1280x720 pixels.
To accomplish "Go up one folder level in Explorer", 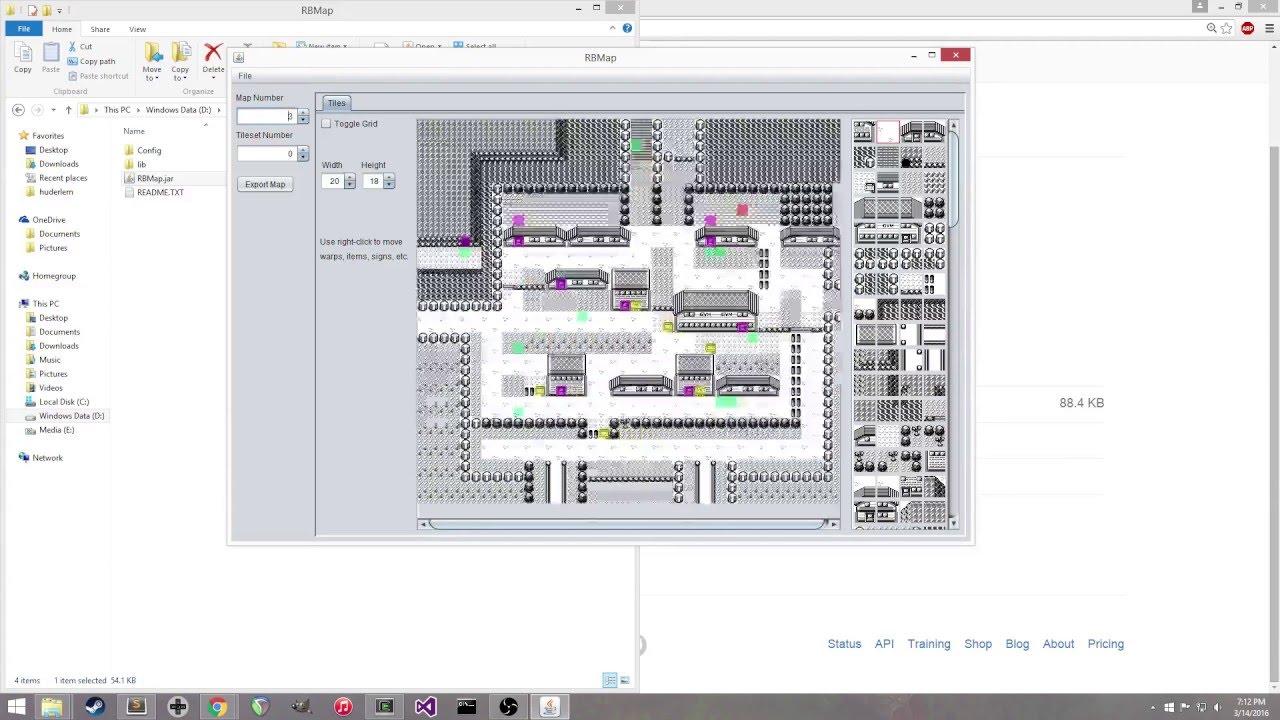I will click(x=68, y=110).
